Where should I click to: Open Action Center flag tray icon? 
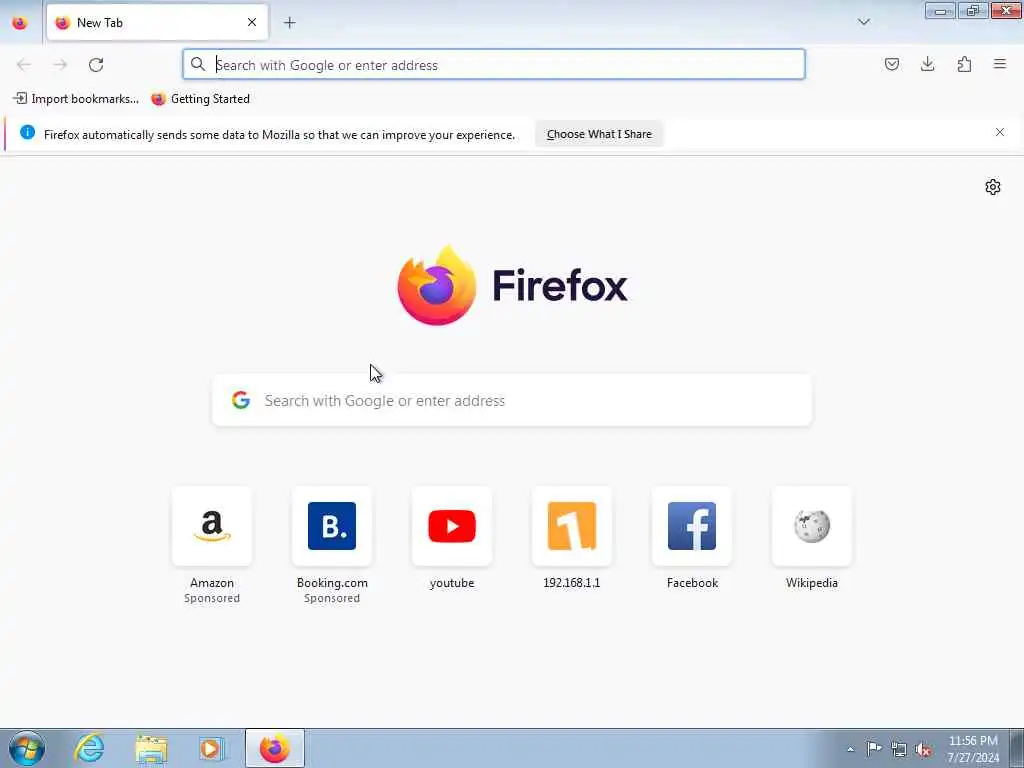click(x=874, y=748)
